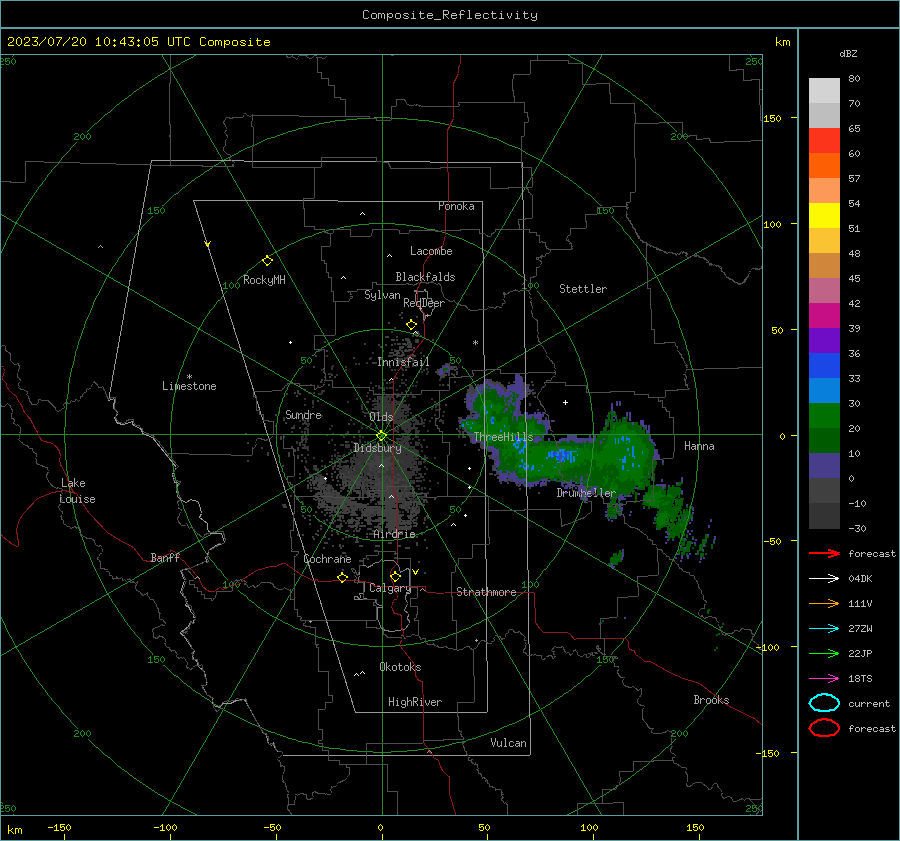Click the 'Sundre' map label
Screen dimensions: 900x841
pyautogui.click(x=304, y=414)
